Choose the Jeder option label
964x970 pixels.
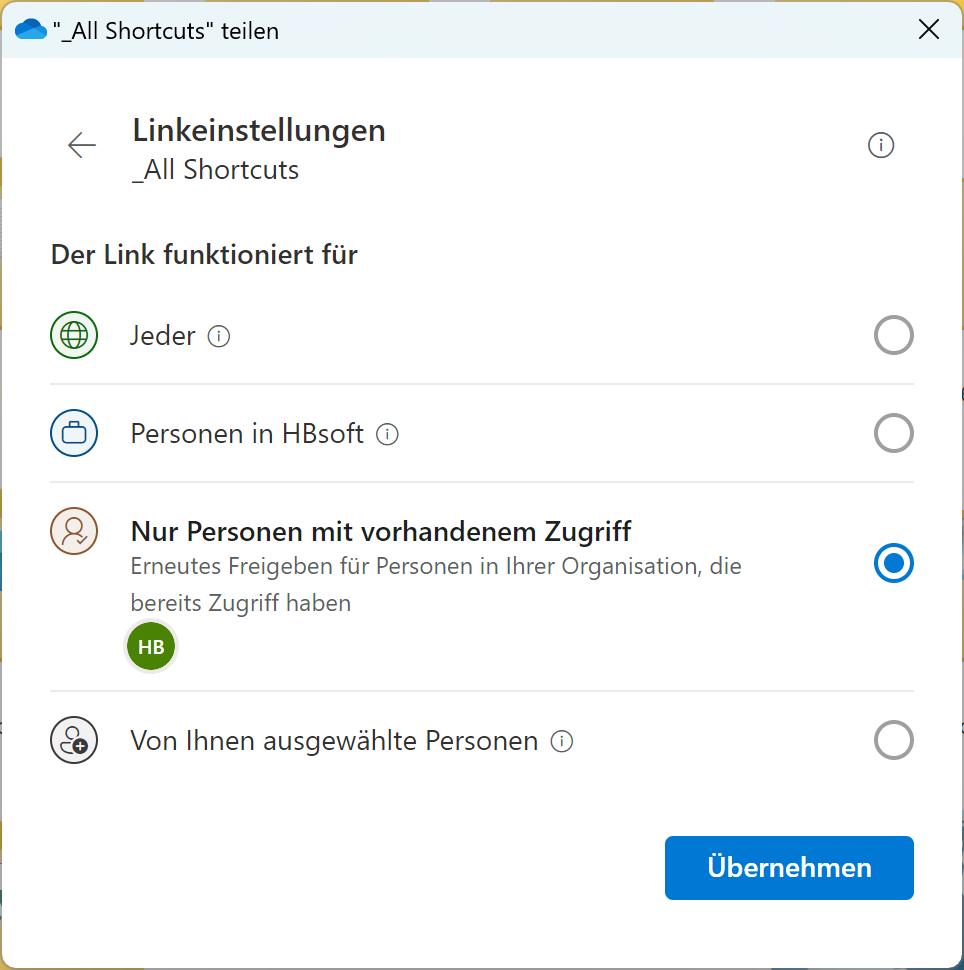point(162,336)
